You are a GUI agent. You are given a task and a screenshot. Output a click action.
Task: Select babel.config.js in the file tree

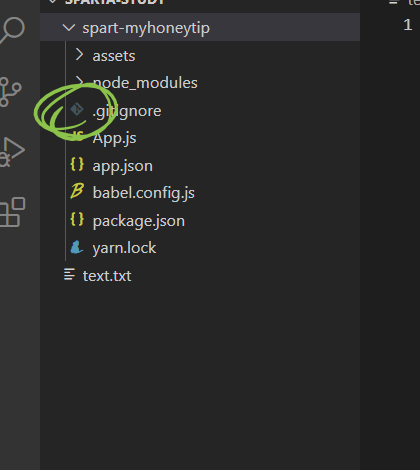pos(144,193)
